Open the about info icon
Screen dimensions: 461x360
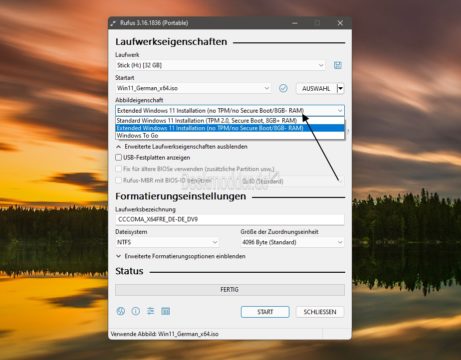(x=136, y=311)
